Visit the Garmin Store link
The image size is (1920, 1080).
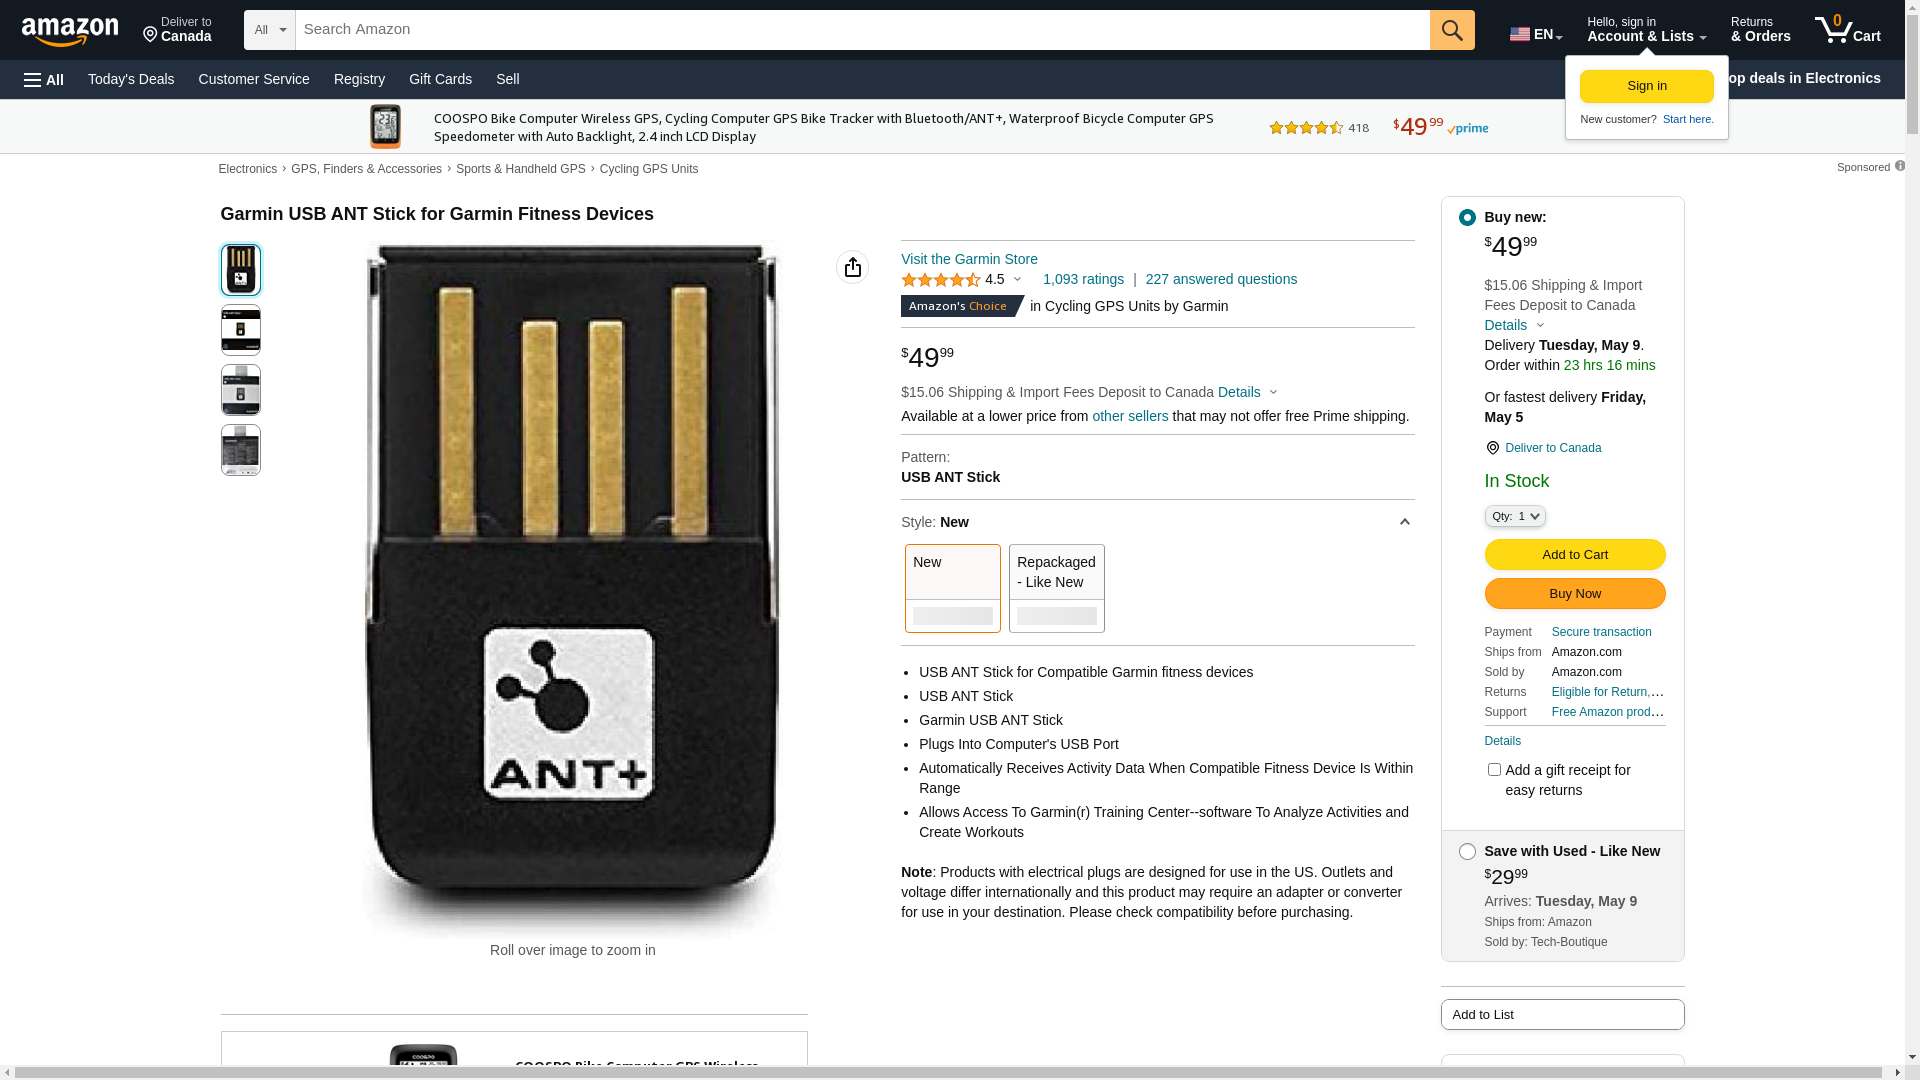969,259
